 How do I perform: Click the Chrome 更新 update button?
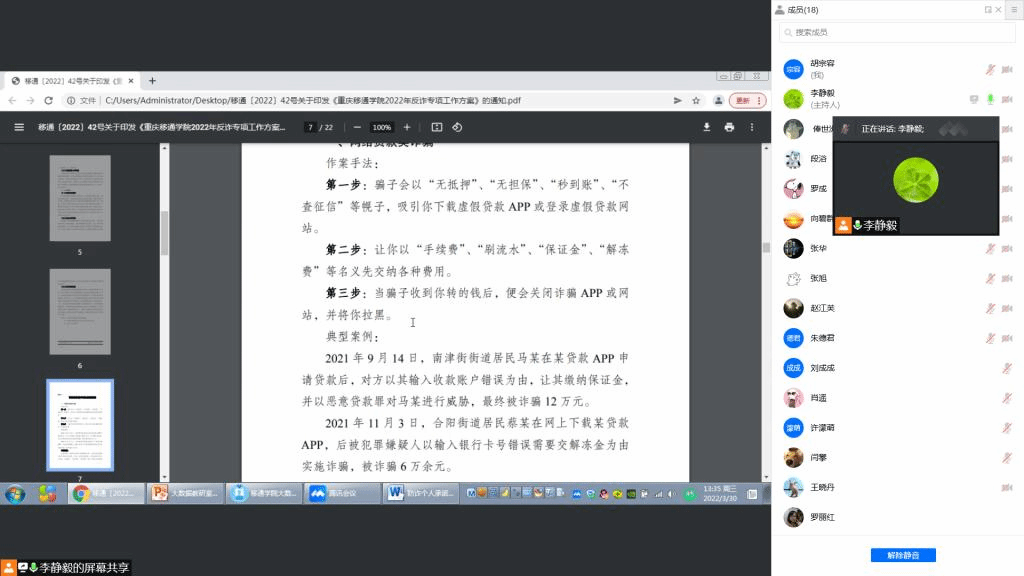pos(742,101)
